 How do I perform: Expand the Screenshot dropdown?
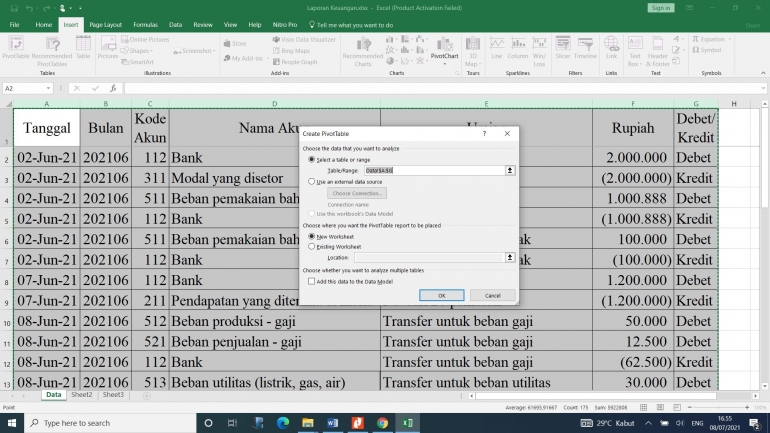coord(214,51)
